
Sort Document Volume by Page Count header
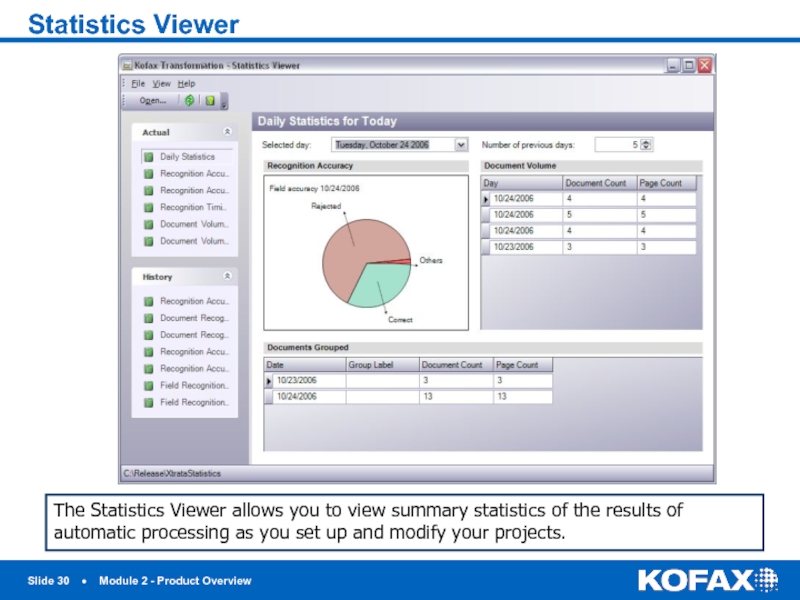point(666,183)
